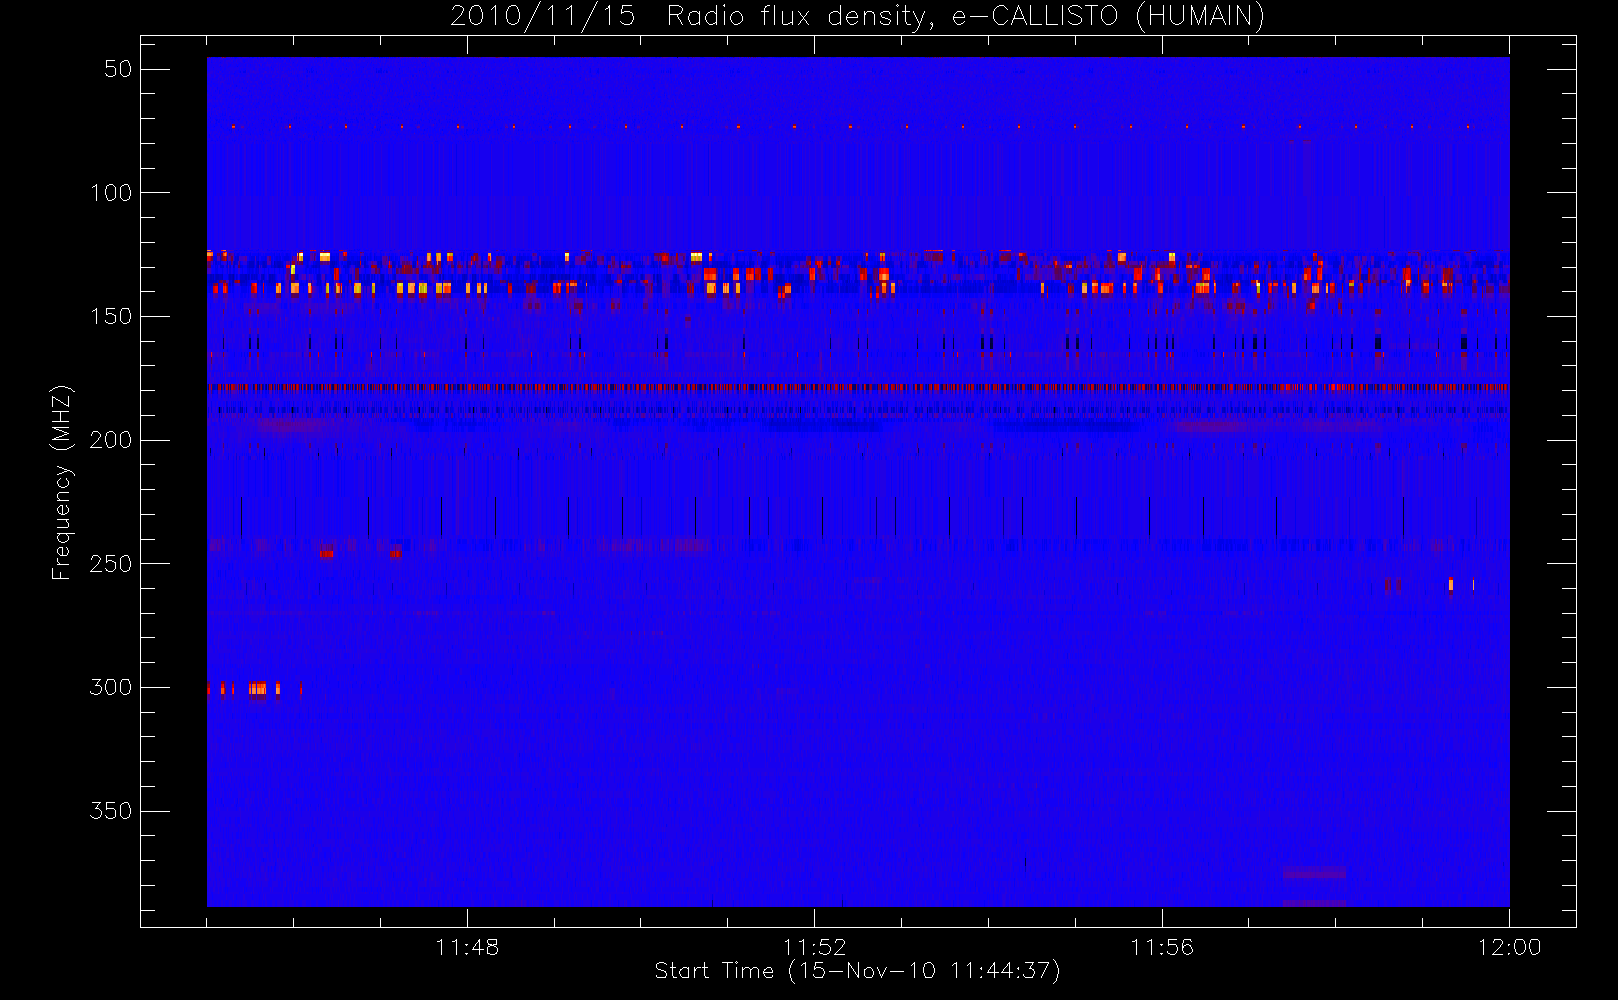Click the frequency tick label '200'
The width and height of the screenshot is (1618, 1000).
[x=111, y=440]
